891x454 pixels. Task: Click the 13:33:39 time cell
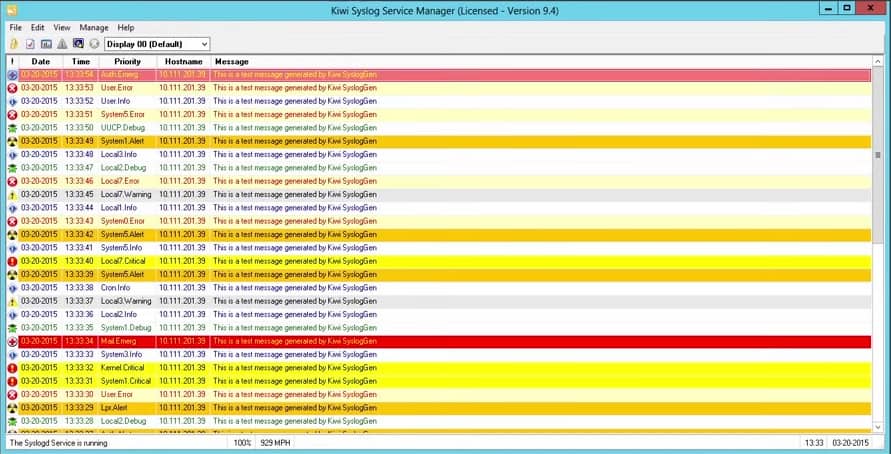pos(79,274)
